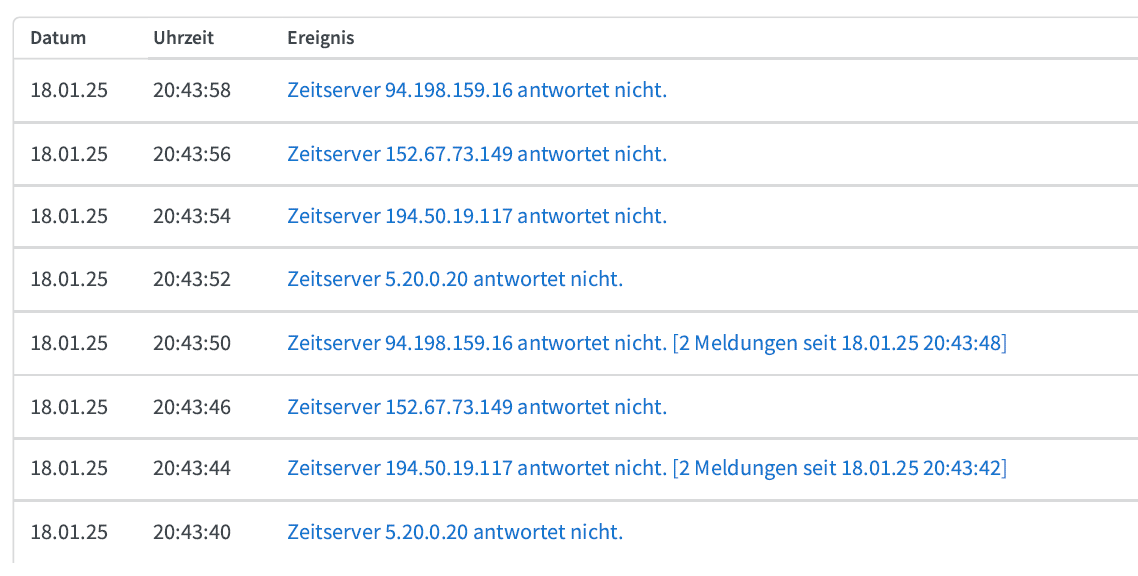This screenshot has height=576, width=1138.
Task: Open the 20:43:46 Zeitserver 152.67.73.149 link
Action: tap(477, 406)
